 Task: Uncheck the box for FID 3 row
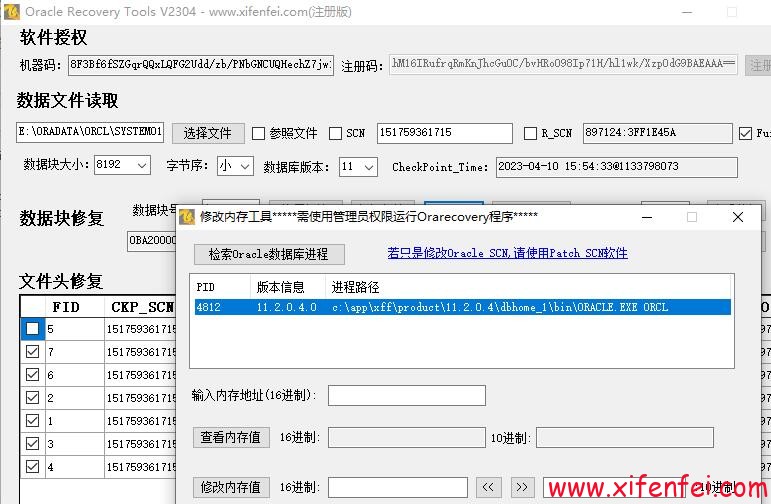32,444
